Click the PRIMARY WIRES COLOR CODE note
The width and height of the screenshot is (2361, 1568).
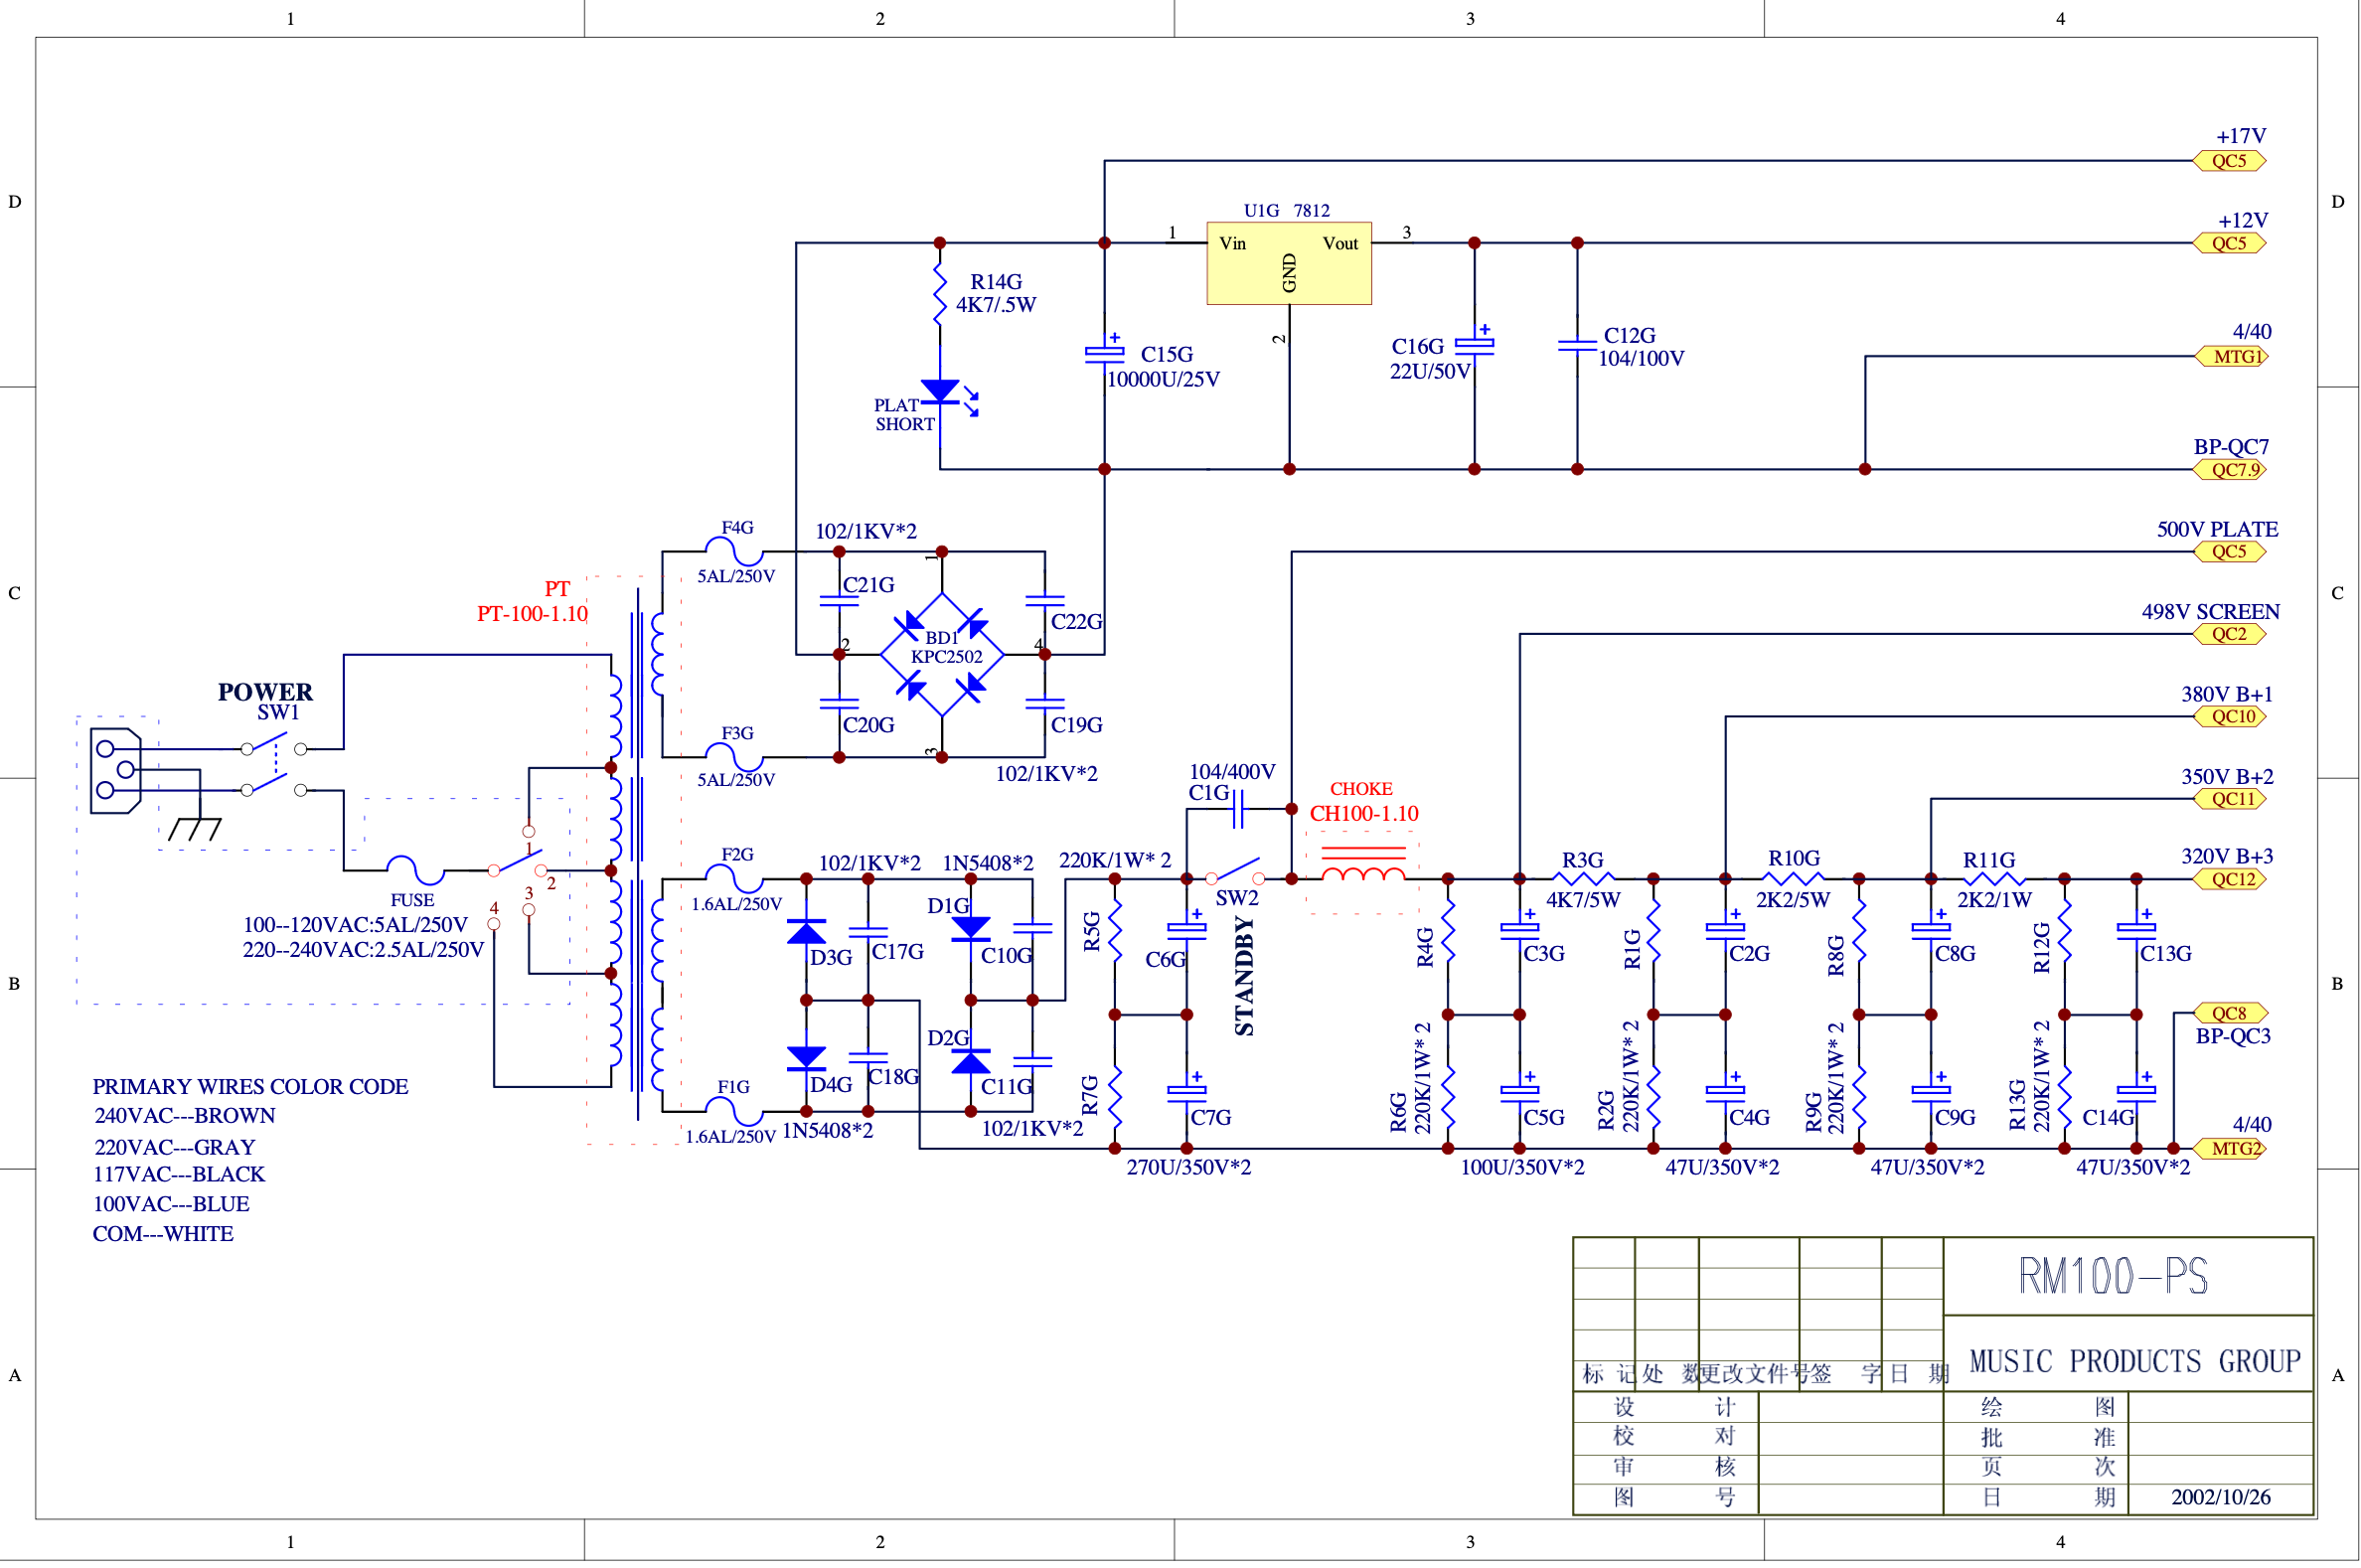(250, 1087)
